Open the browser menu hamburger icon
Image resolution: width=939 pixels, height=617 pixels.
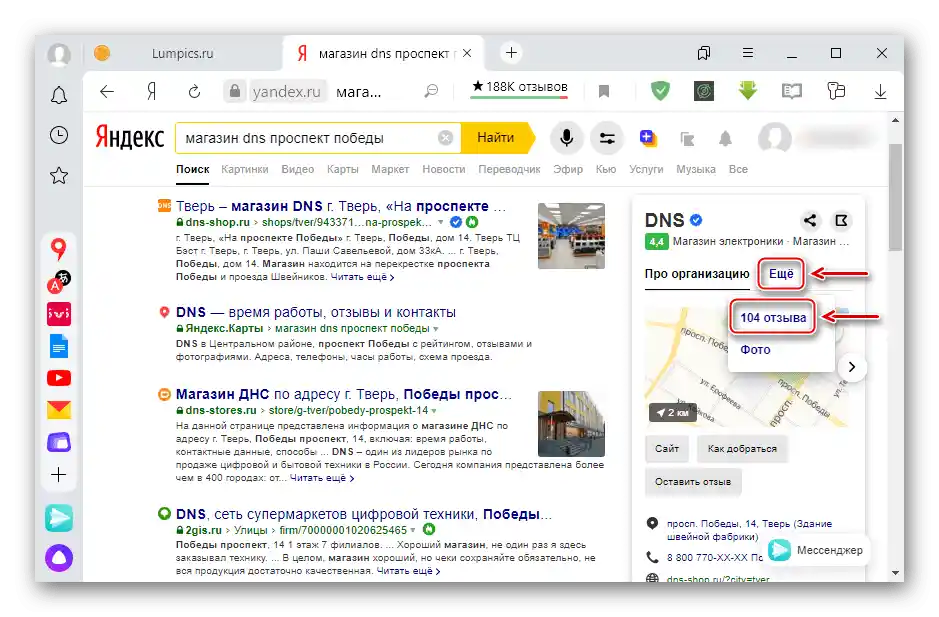[x=747, y=53]
